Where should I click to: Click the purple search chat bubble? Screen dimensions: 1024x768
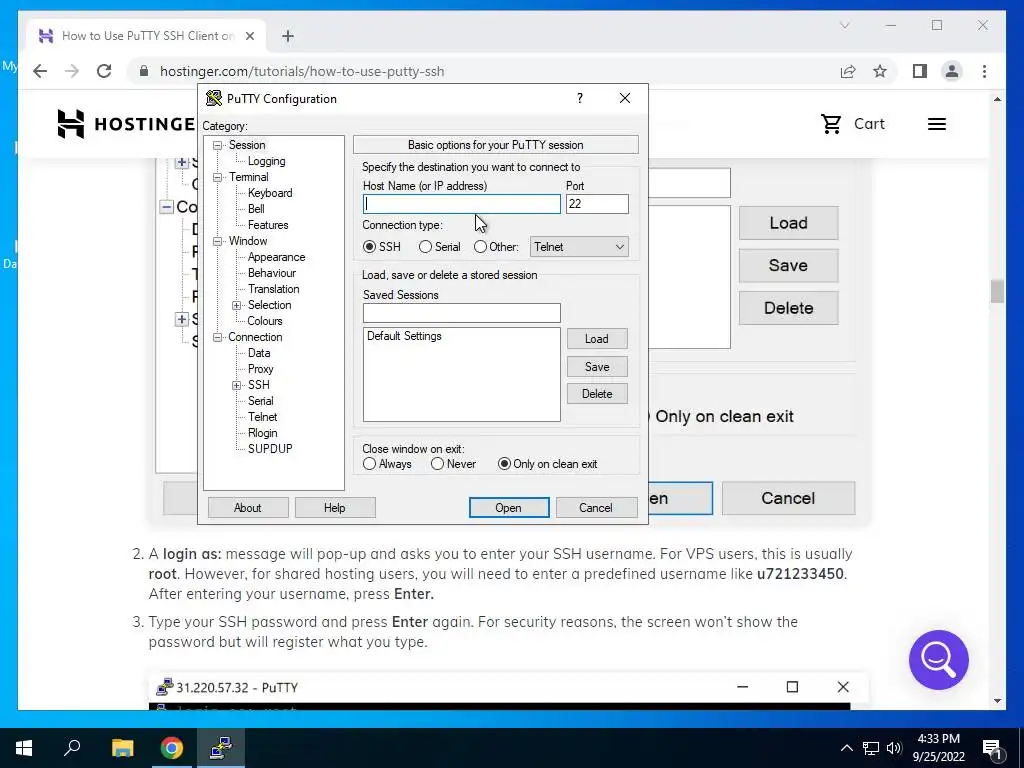click(938, 660)
